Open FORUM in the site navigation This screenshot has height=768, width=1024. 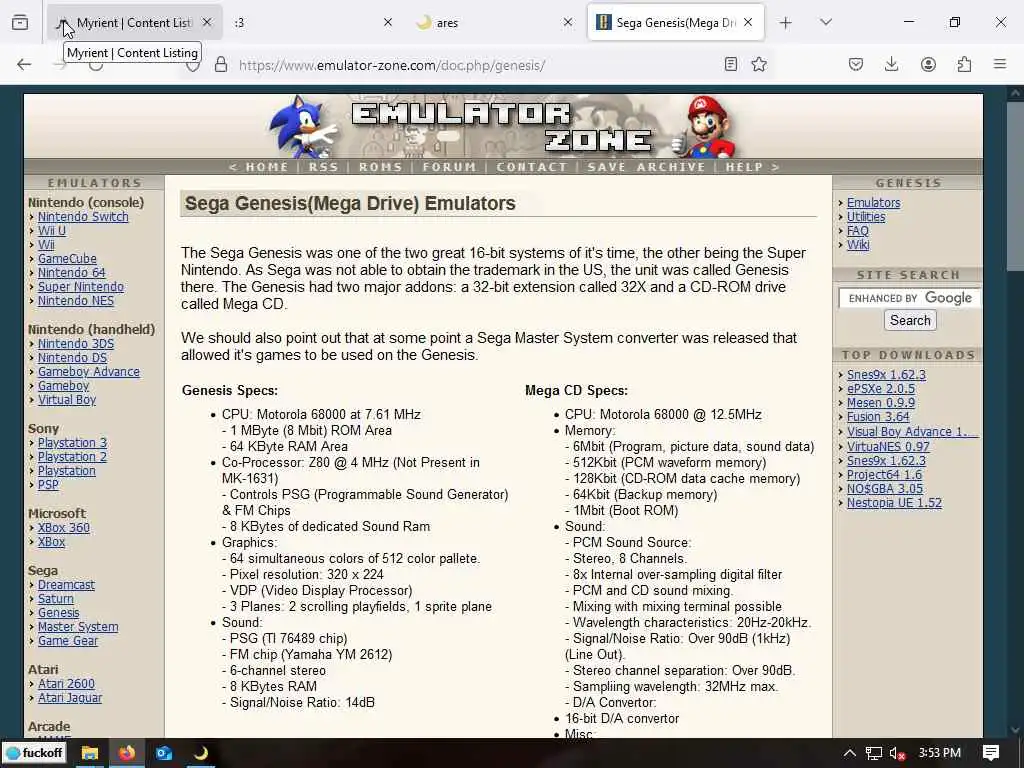click(449, 167)
